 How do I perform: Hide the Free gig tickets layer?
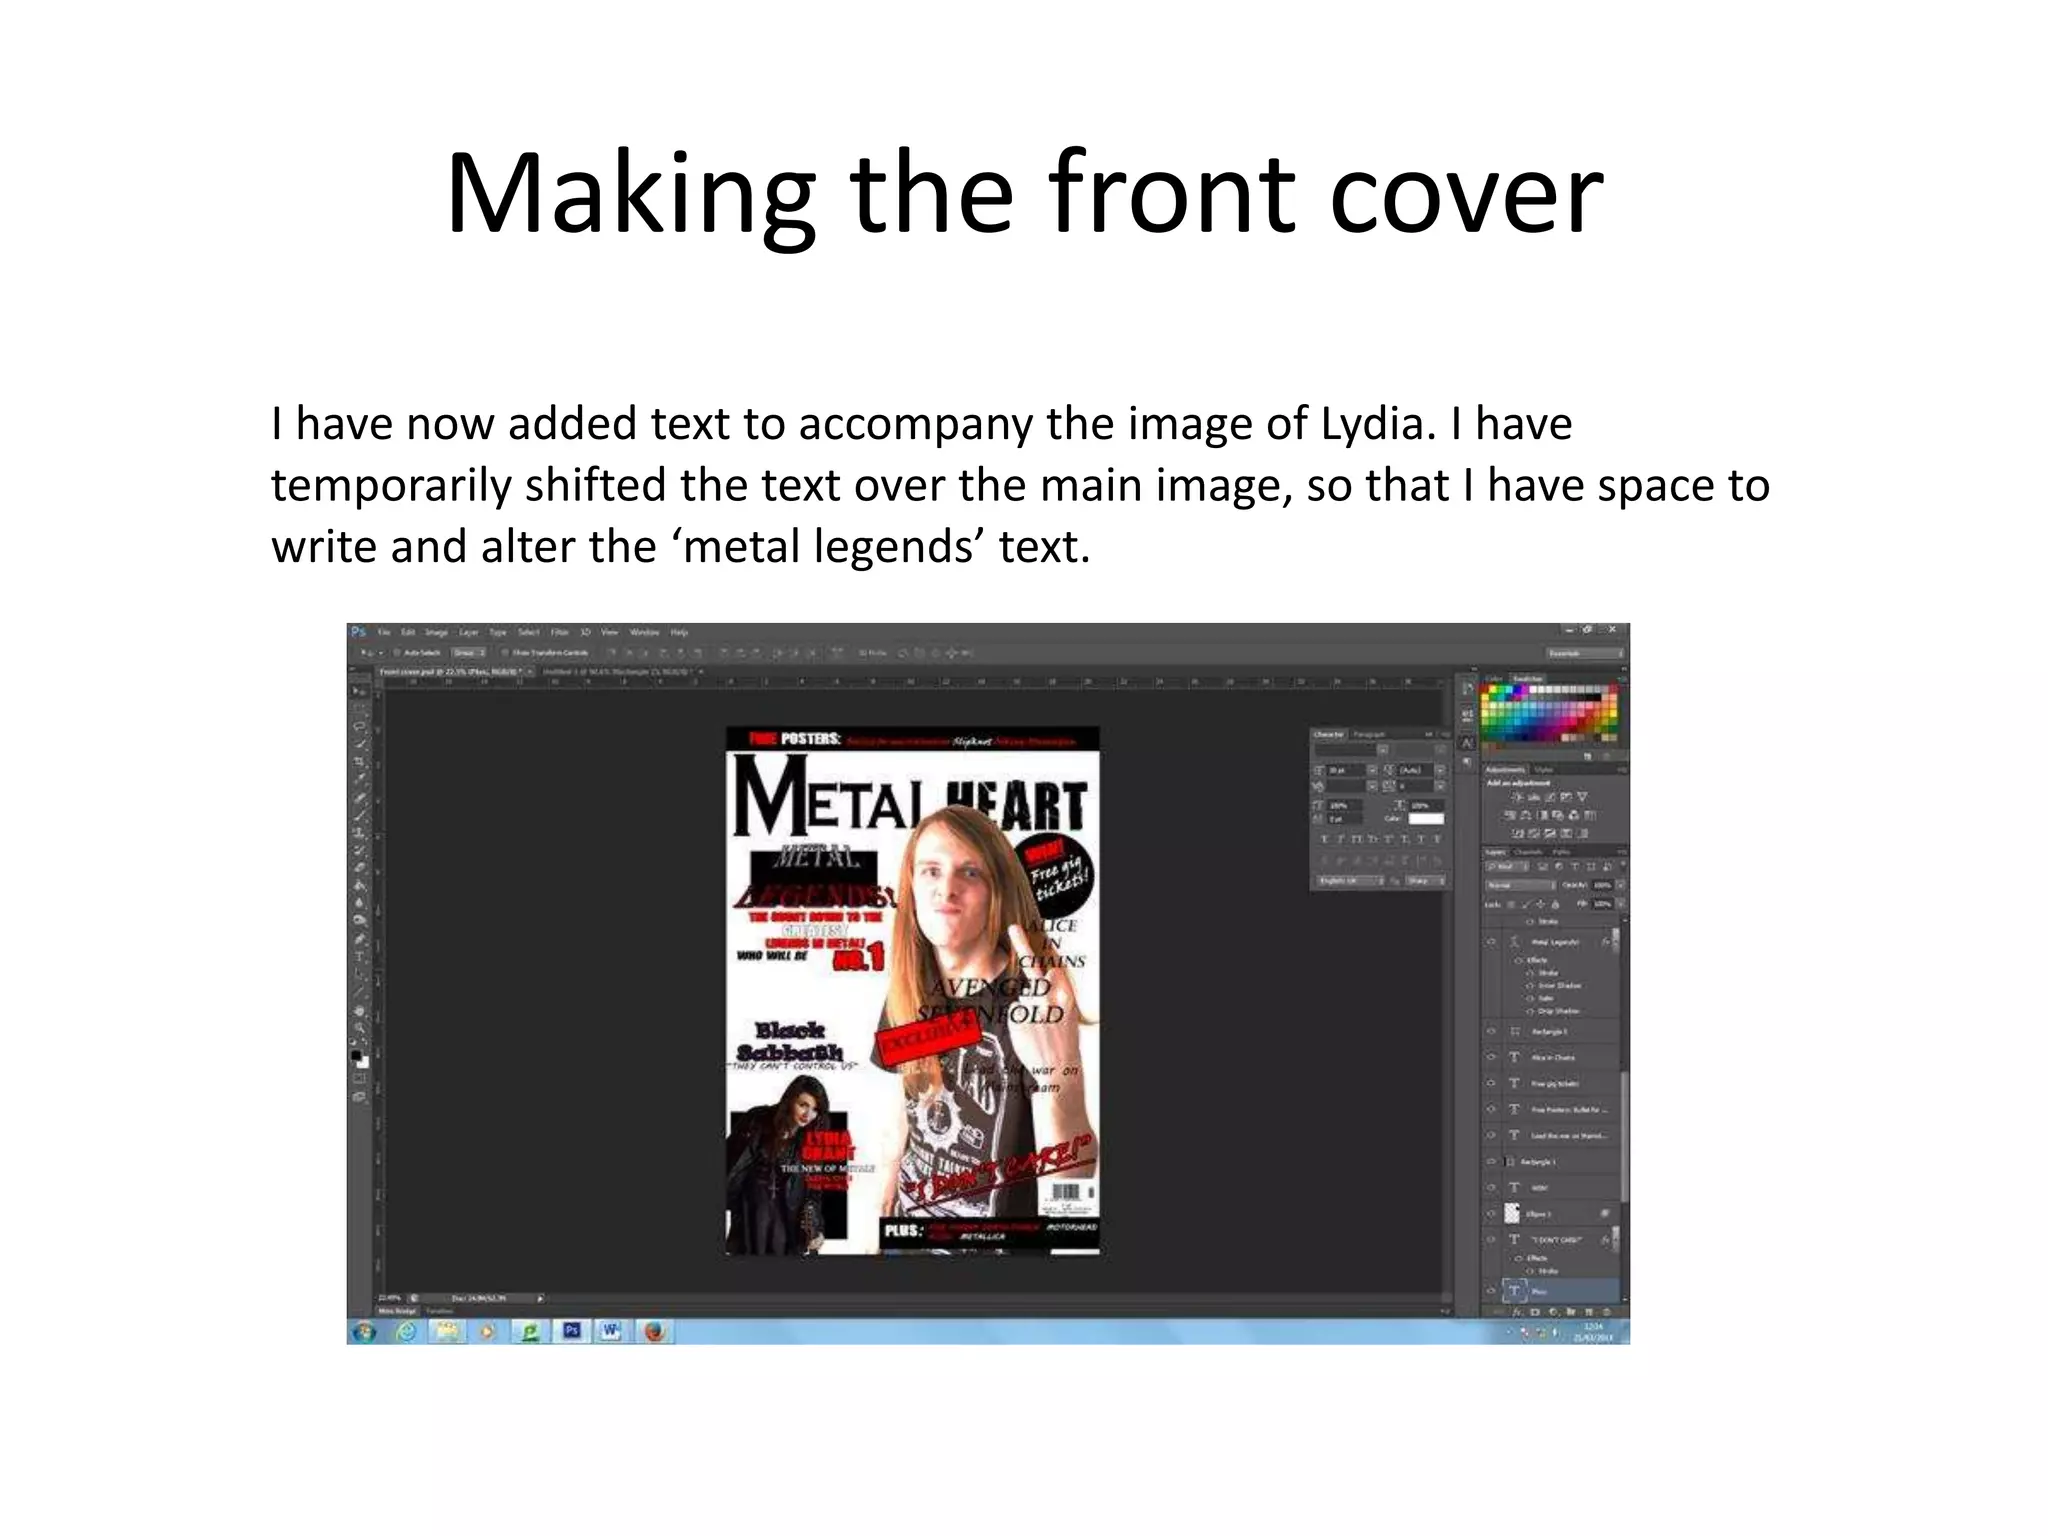coord(1491,1083)
